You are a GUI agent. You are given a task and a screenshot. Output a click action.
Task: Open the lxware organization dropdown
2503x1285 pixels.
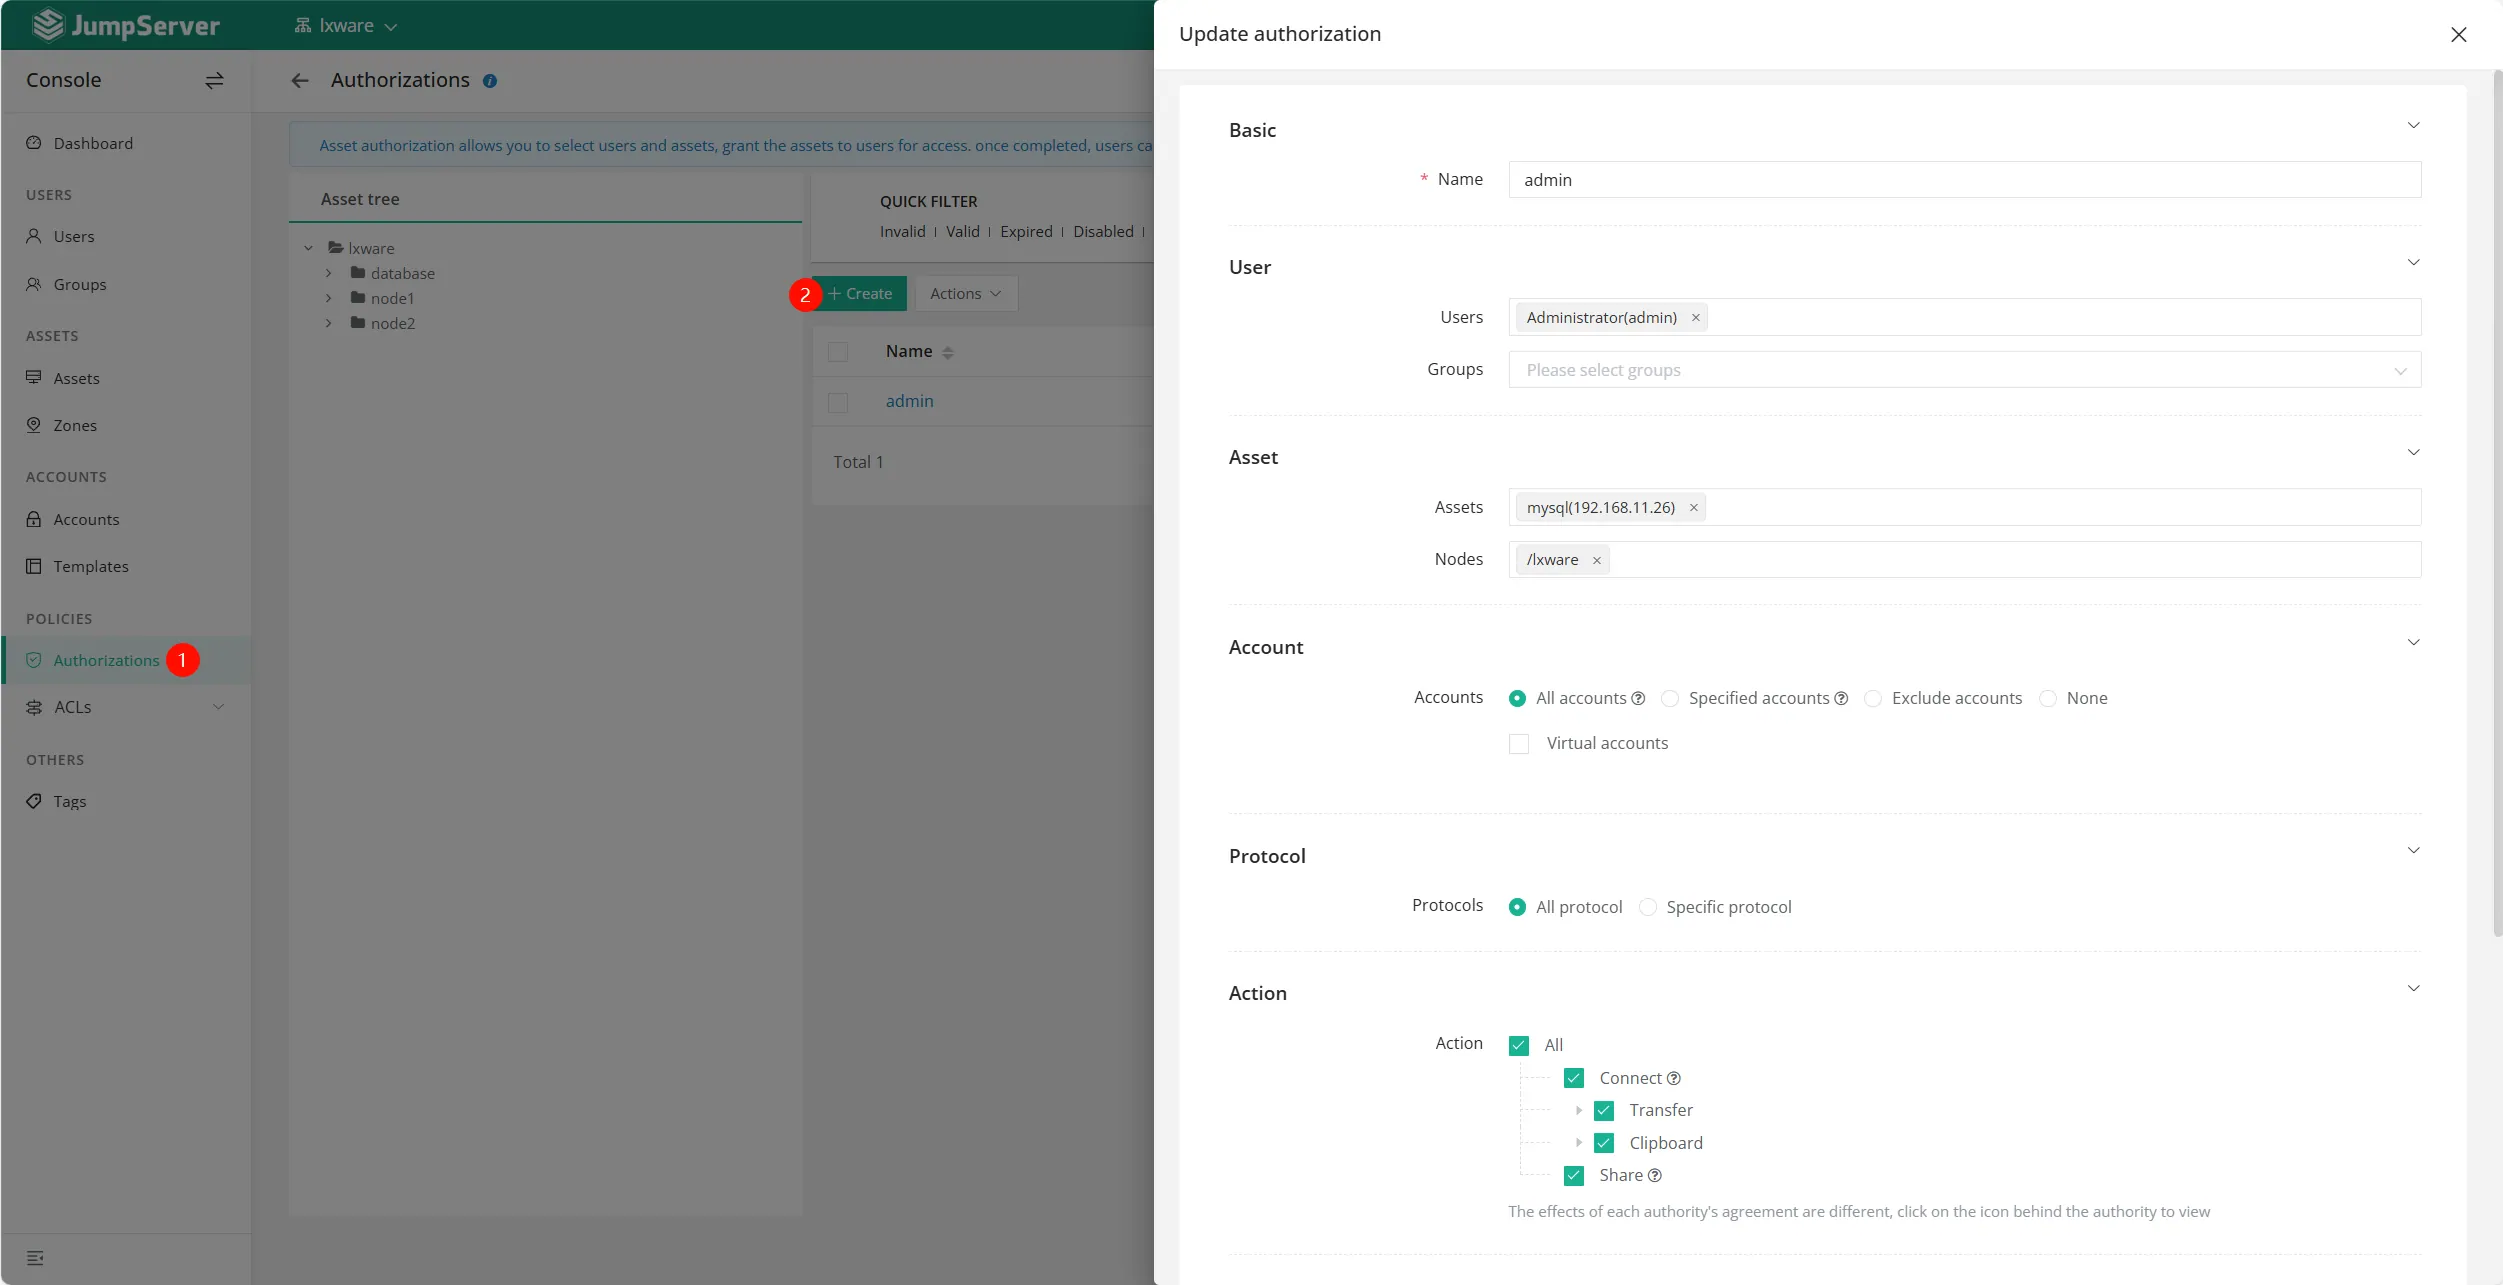coord(346,25)
